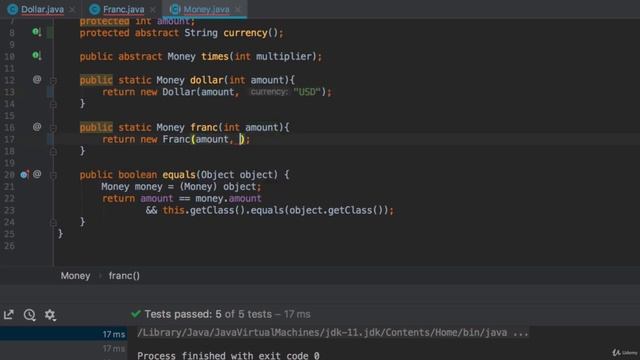Click the times method name on line 10

tap(215, 56)
